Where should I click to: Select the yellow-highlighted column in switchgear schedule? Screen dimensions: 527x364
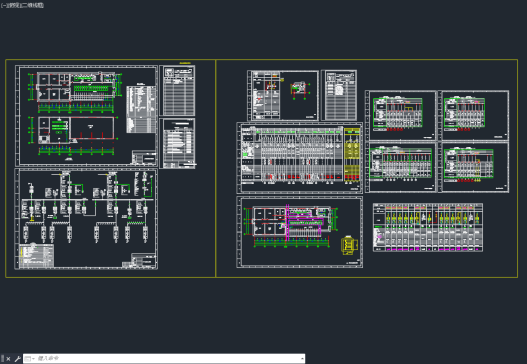(352, 155)
